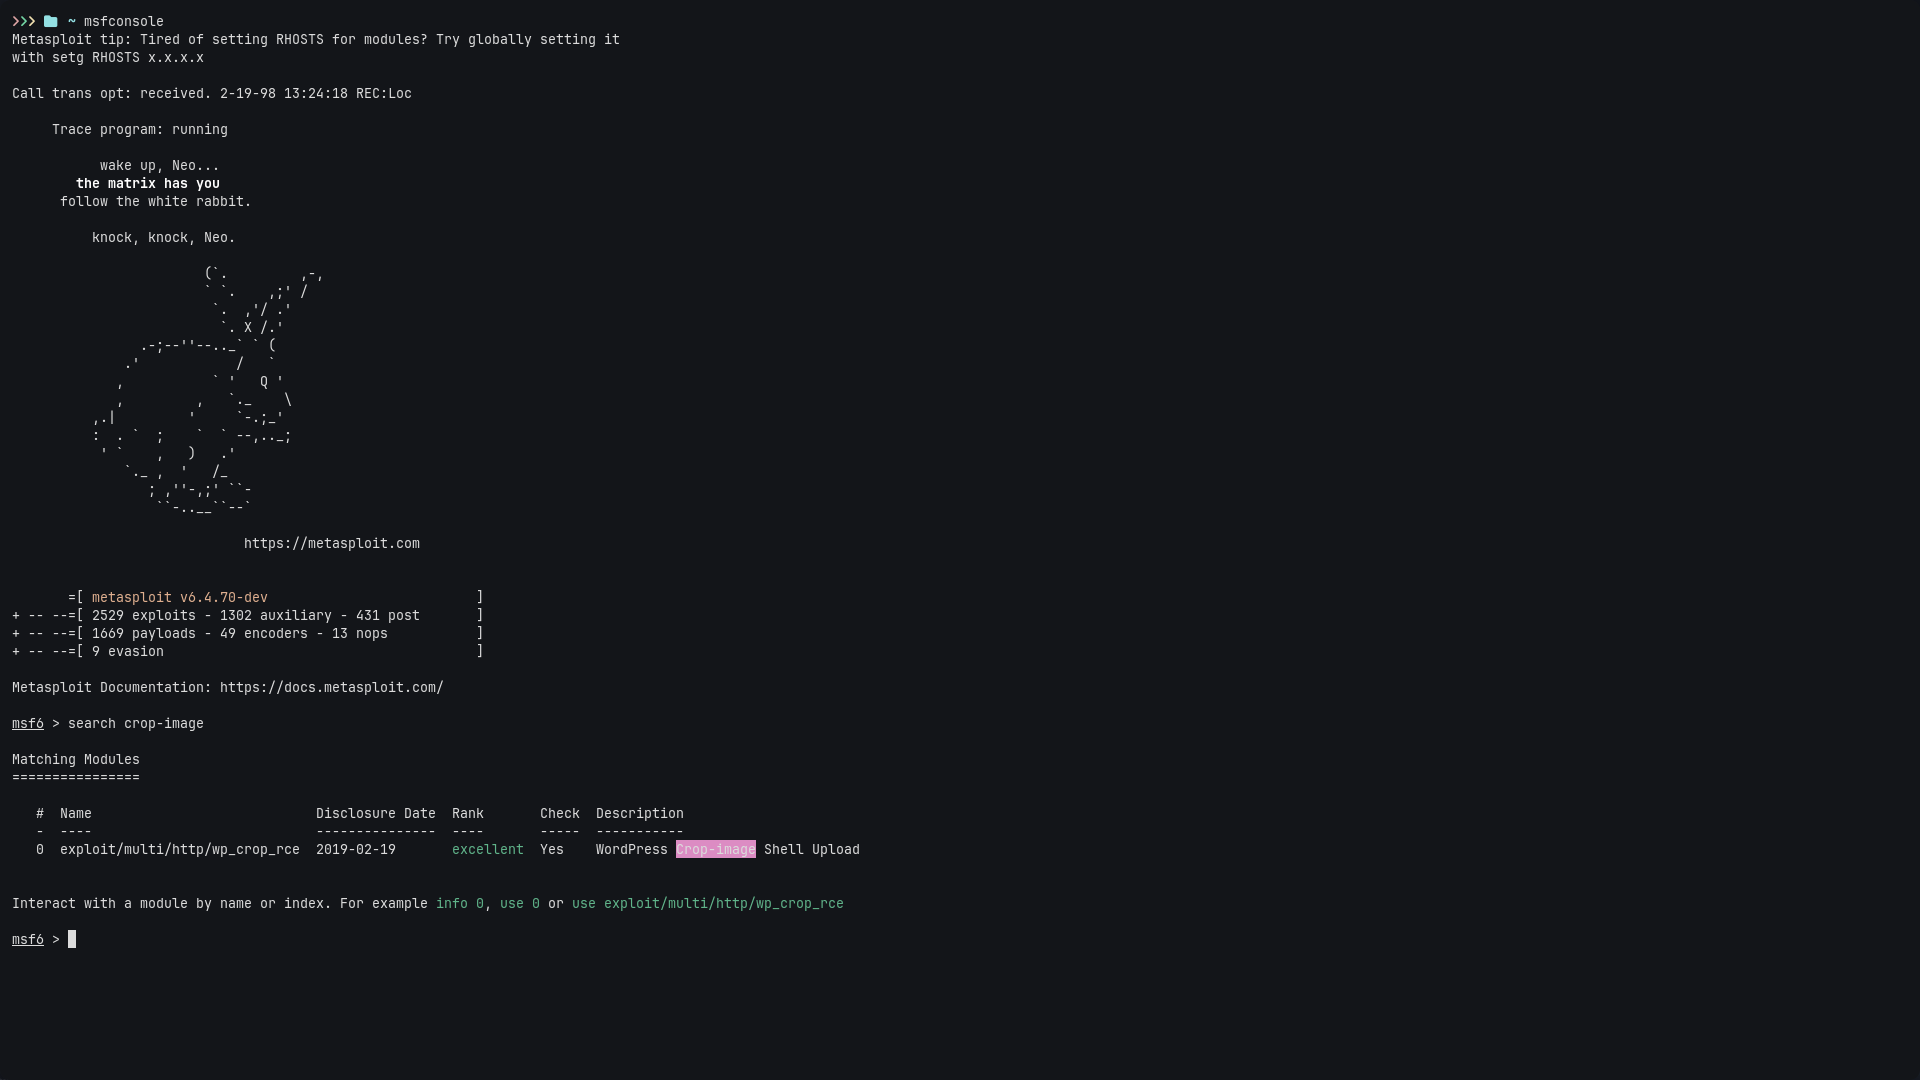The width and height of the screenshot is (1920, 1080).
Task: Click the msfconsole command at top
Action: coord(123,21)
